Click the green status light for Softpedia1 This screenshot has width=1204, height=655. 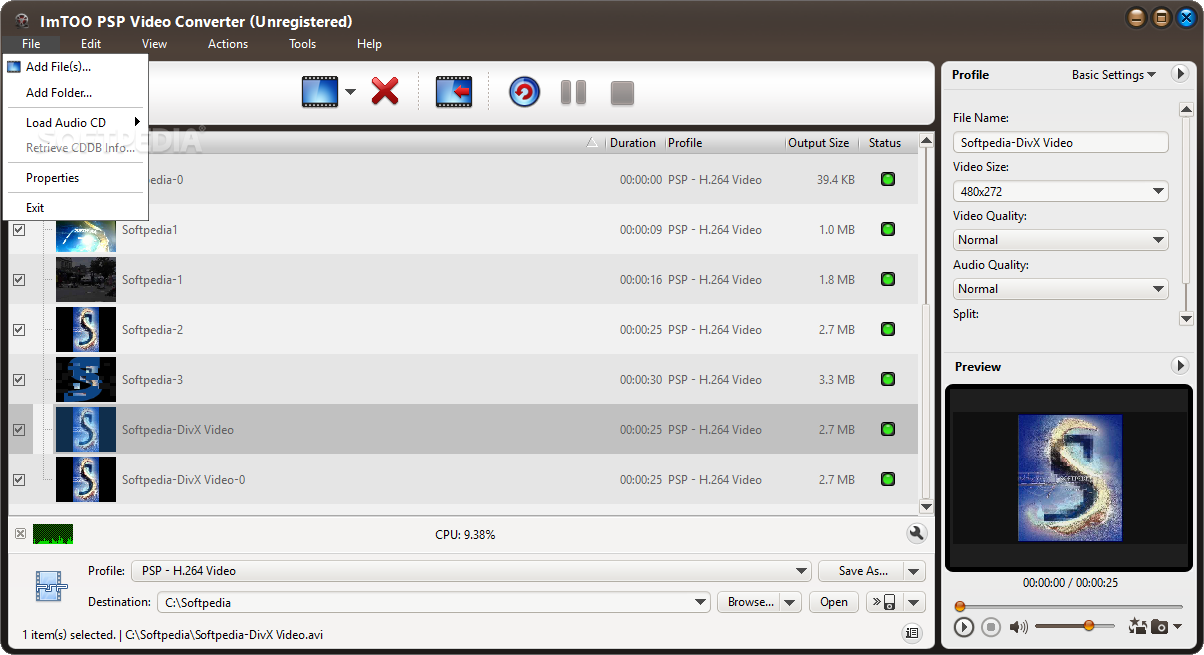click(x=887, y=229)
